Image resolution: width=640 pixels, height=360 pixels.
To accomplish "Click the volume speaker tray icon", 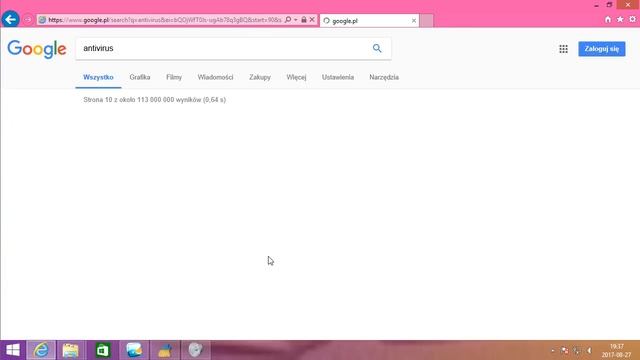I will click(589, 351).
